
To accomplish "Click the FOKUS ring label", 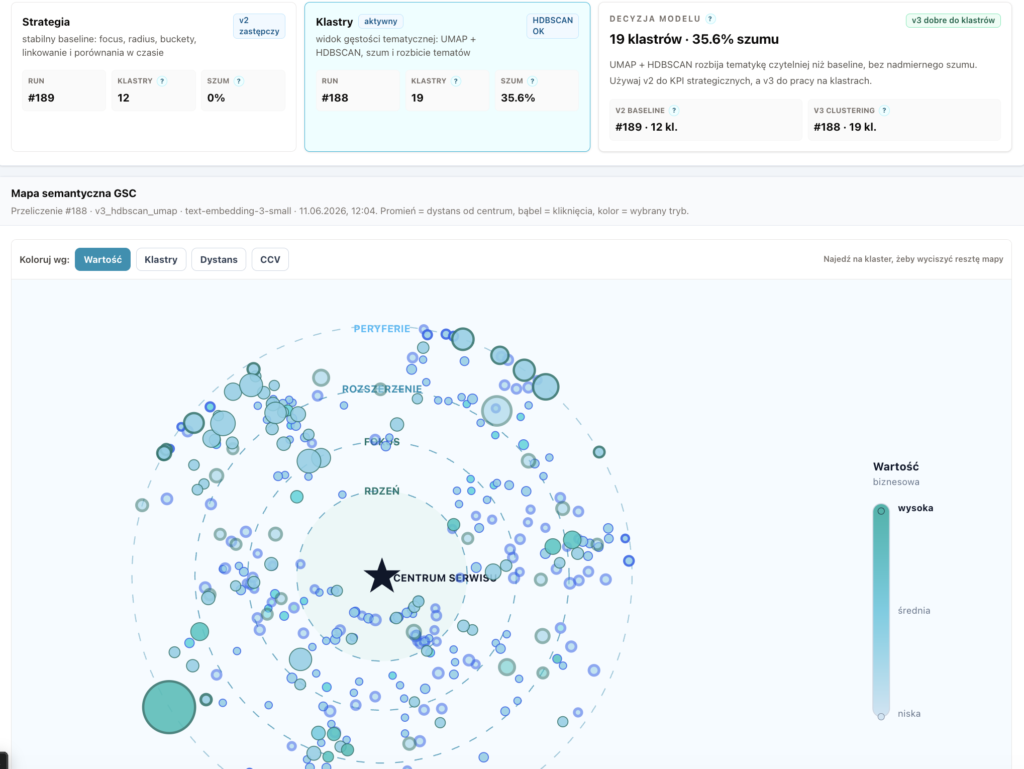I will click(382, 442).
